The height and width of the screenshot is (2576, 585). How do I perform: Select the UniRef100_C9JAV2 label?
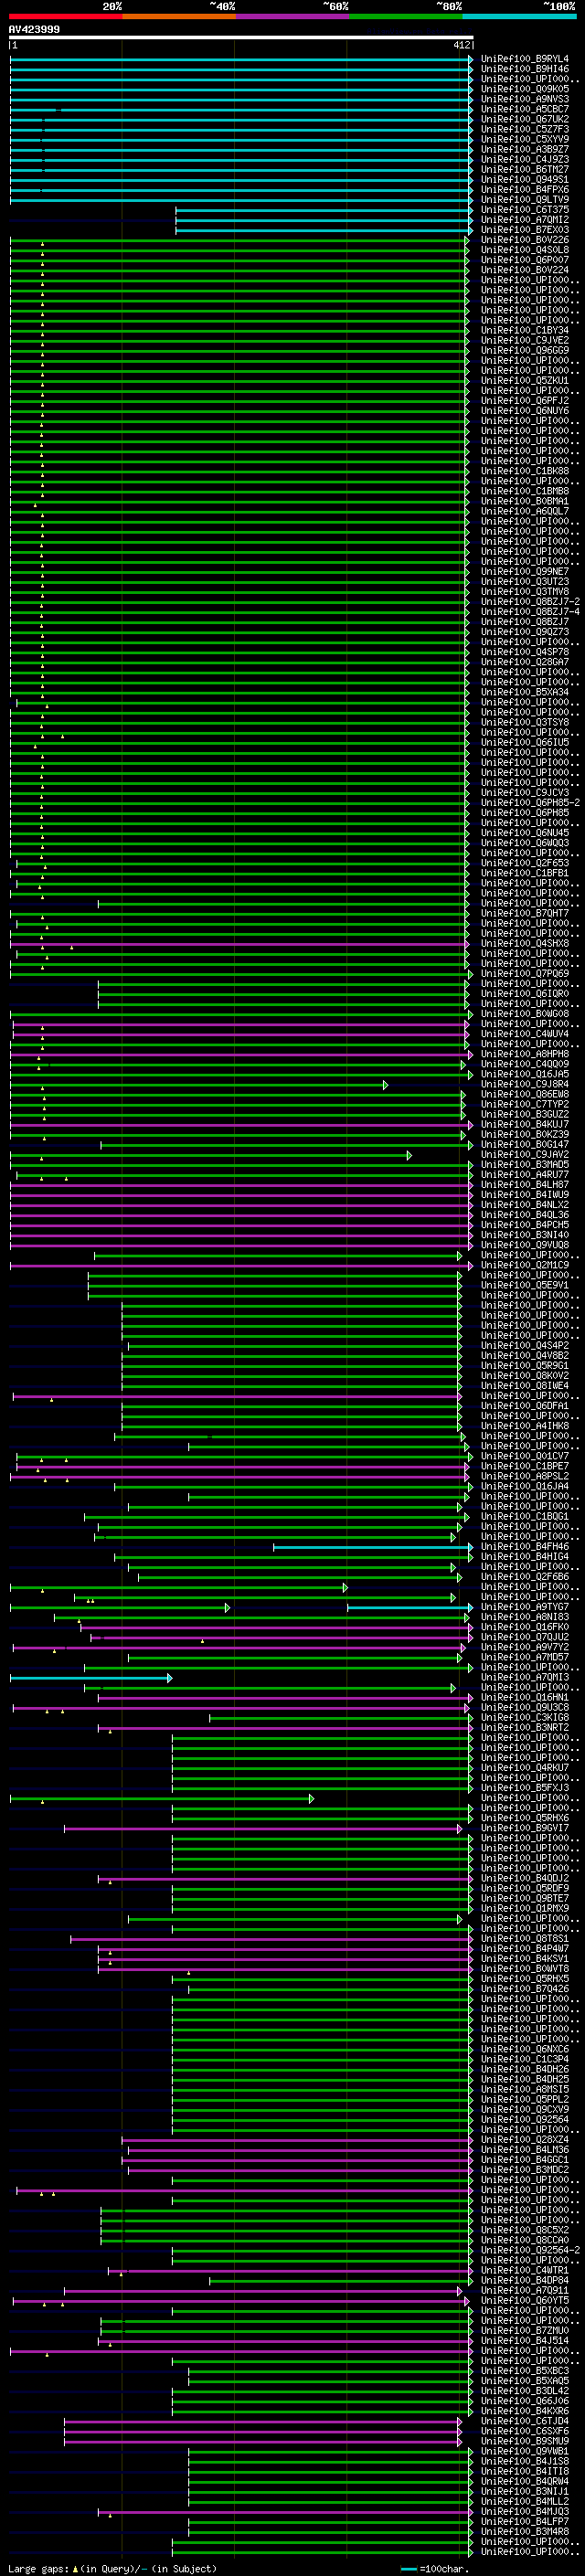tap(525, 1155)
